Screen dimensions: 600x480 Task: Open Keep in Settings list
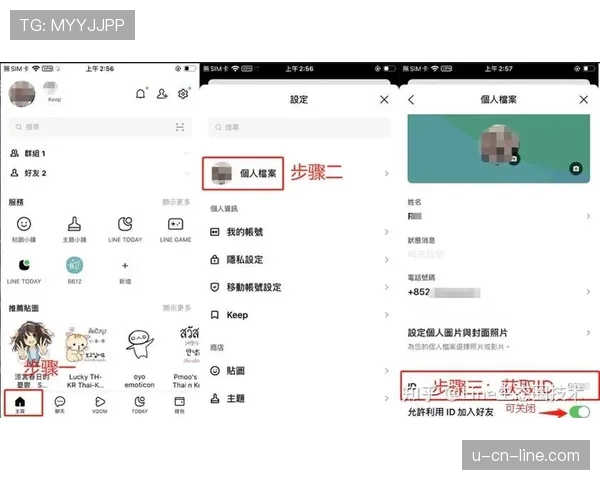coord(299,315)
